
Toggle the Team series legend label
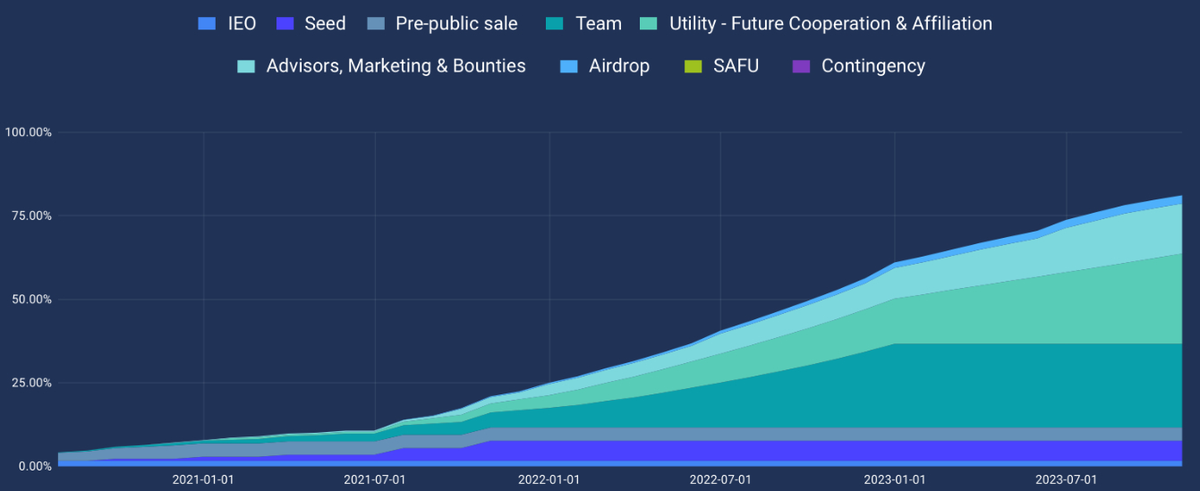click(x=599, y=23)
